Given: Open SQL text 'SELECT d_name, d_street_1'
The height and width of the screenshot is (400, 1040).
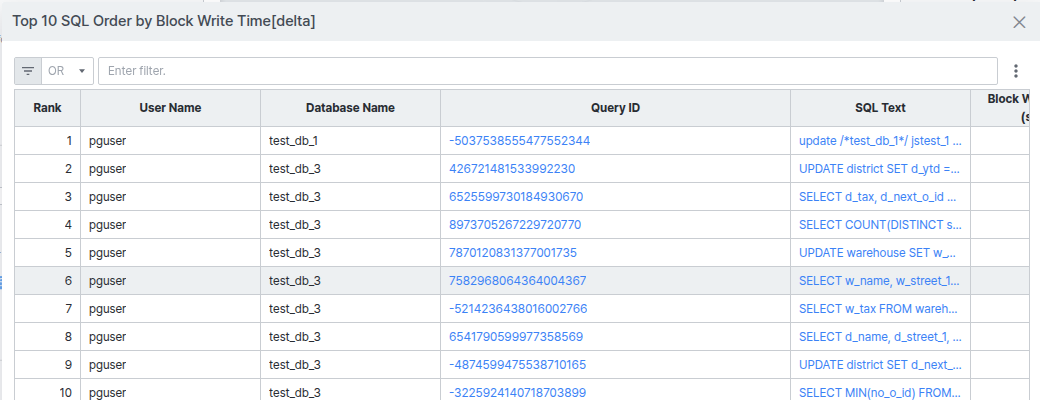Looking at the screenshot, I should point(880,337).
